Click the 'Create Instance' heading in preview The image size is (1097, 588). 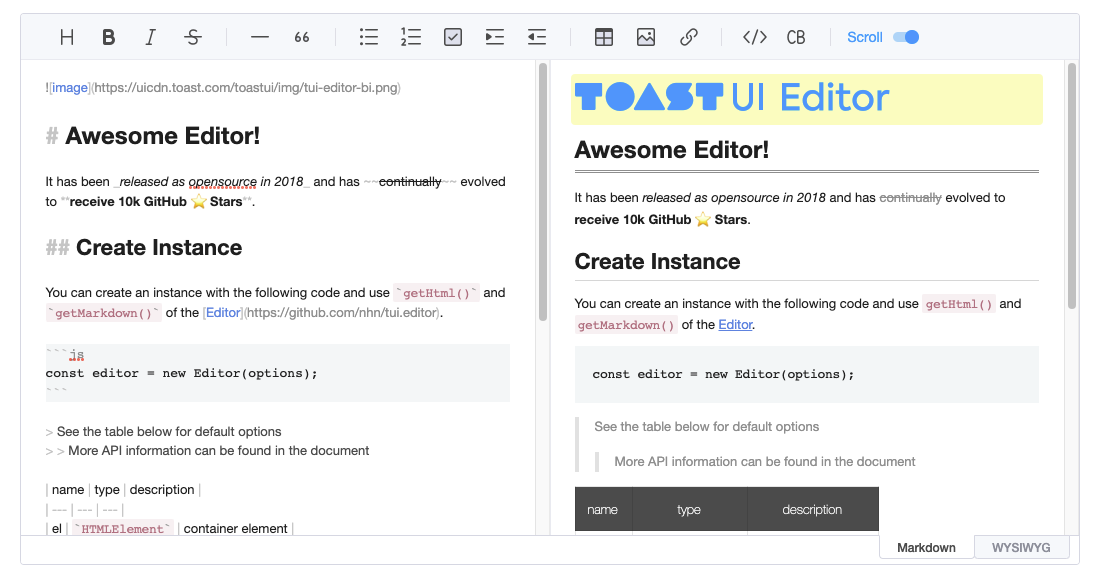[x=657, y=261]
